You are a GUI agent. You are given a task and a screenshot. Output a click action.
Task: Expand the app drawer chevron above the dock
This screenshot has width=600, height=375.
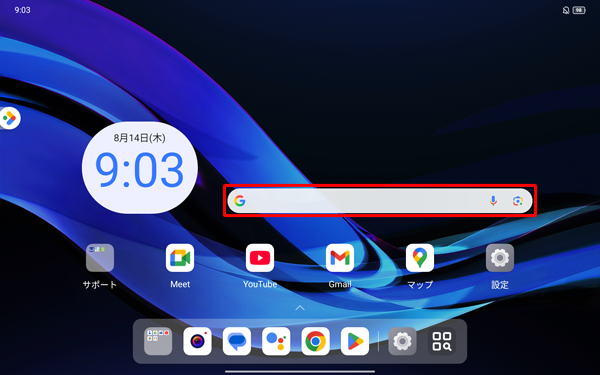300,308
